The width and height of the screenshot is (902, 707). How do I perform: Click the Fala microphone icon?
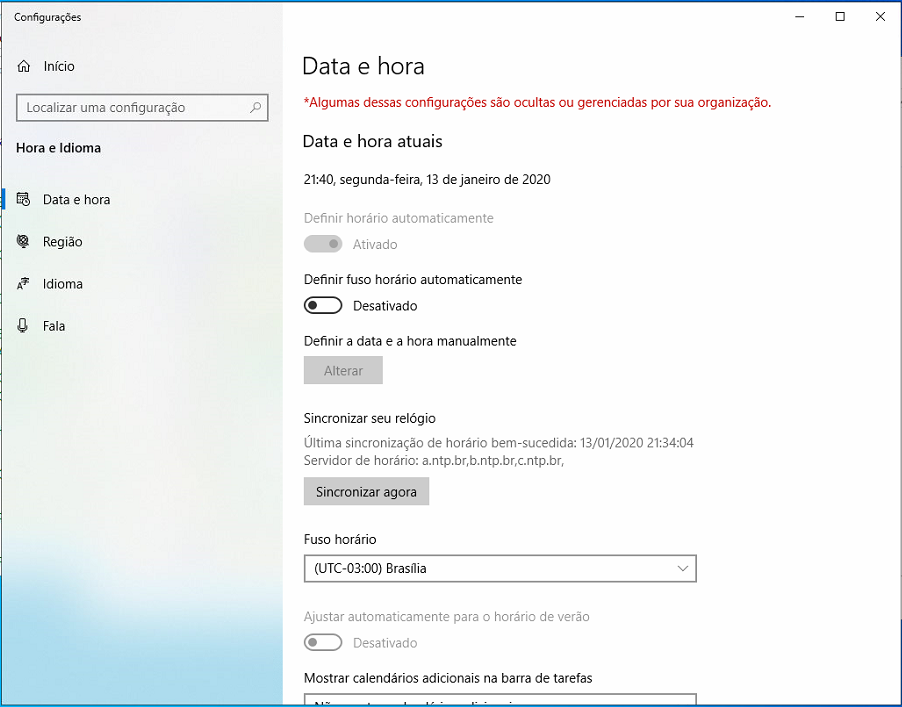[23, 326]
